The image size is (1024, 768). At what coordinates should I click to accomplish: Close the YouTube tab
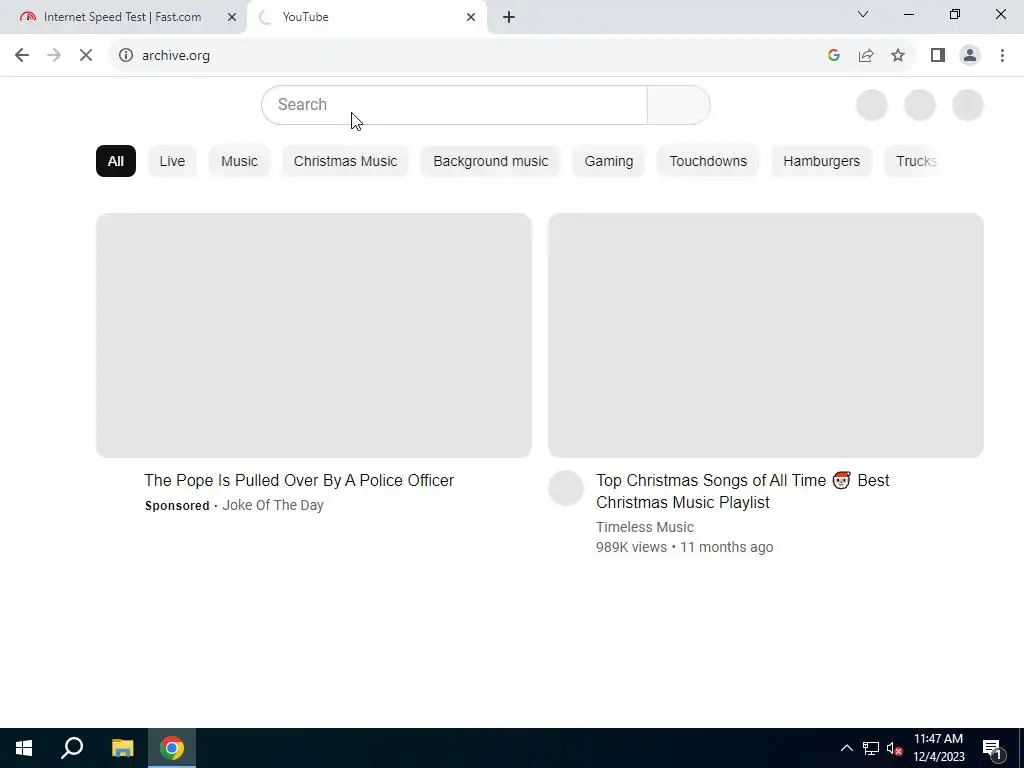click(470, 17)
